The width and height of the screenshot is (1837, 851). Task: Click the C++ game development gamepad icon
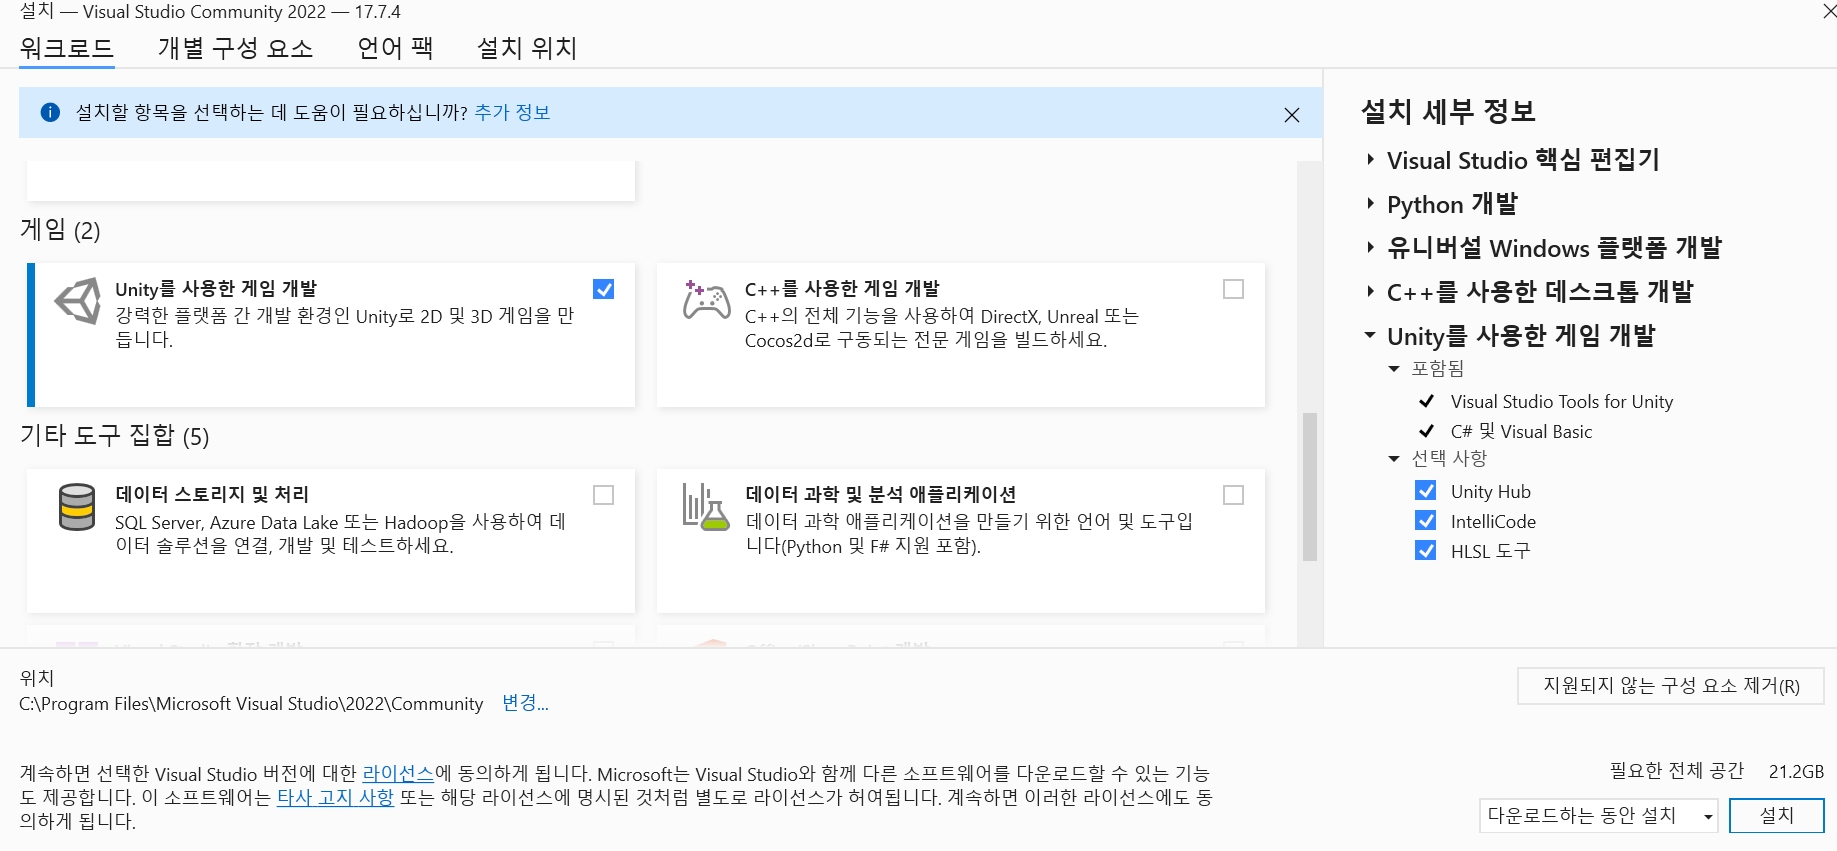tap(706, 300)
